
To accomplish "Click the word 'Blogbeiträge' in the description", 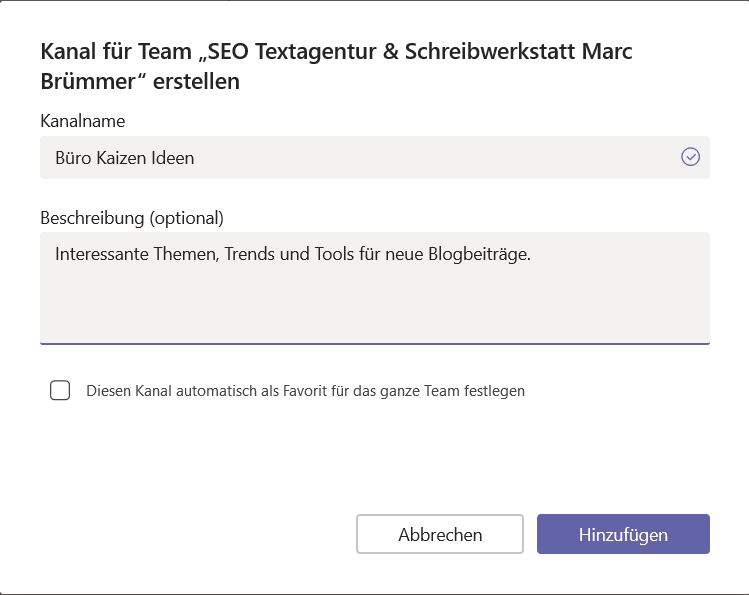I will tap(479, 254).
